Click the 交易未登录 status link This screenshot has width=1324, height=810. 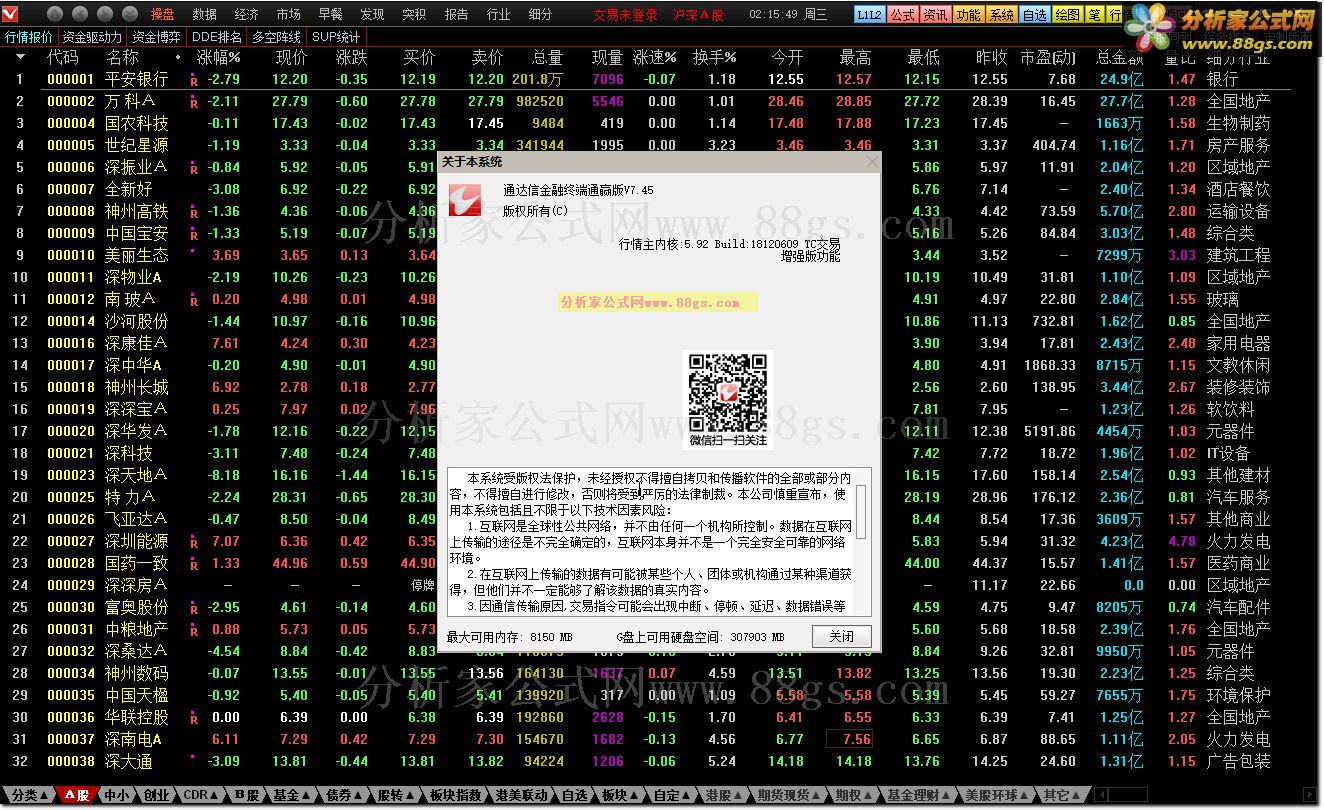click(x=625, y=15)
